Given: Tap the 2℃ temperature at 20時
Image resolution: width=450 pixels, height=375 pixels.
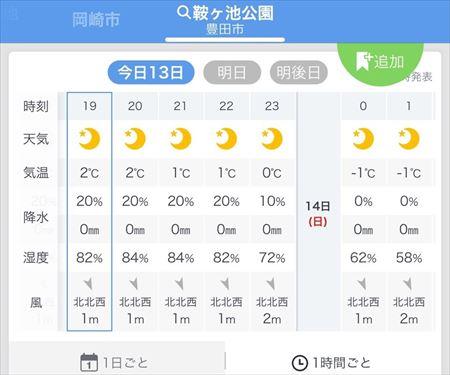Looking at the screenshot, I should tap(135, 173).
